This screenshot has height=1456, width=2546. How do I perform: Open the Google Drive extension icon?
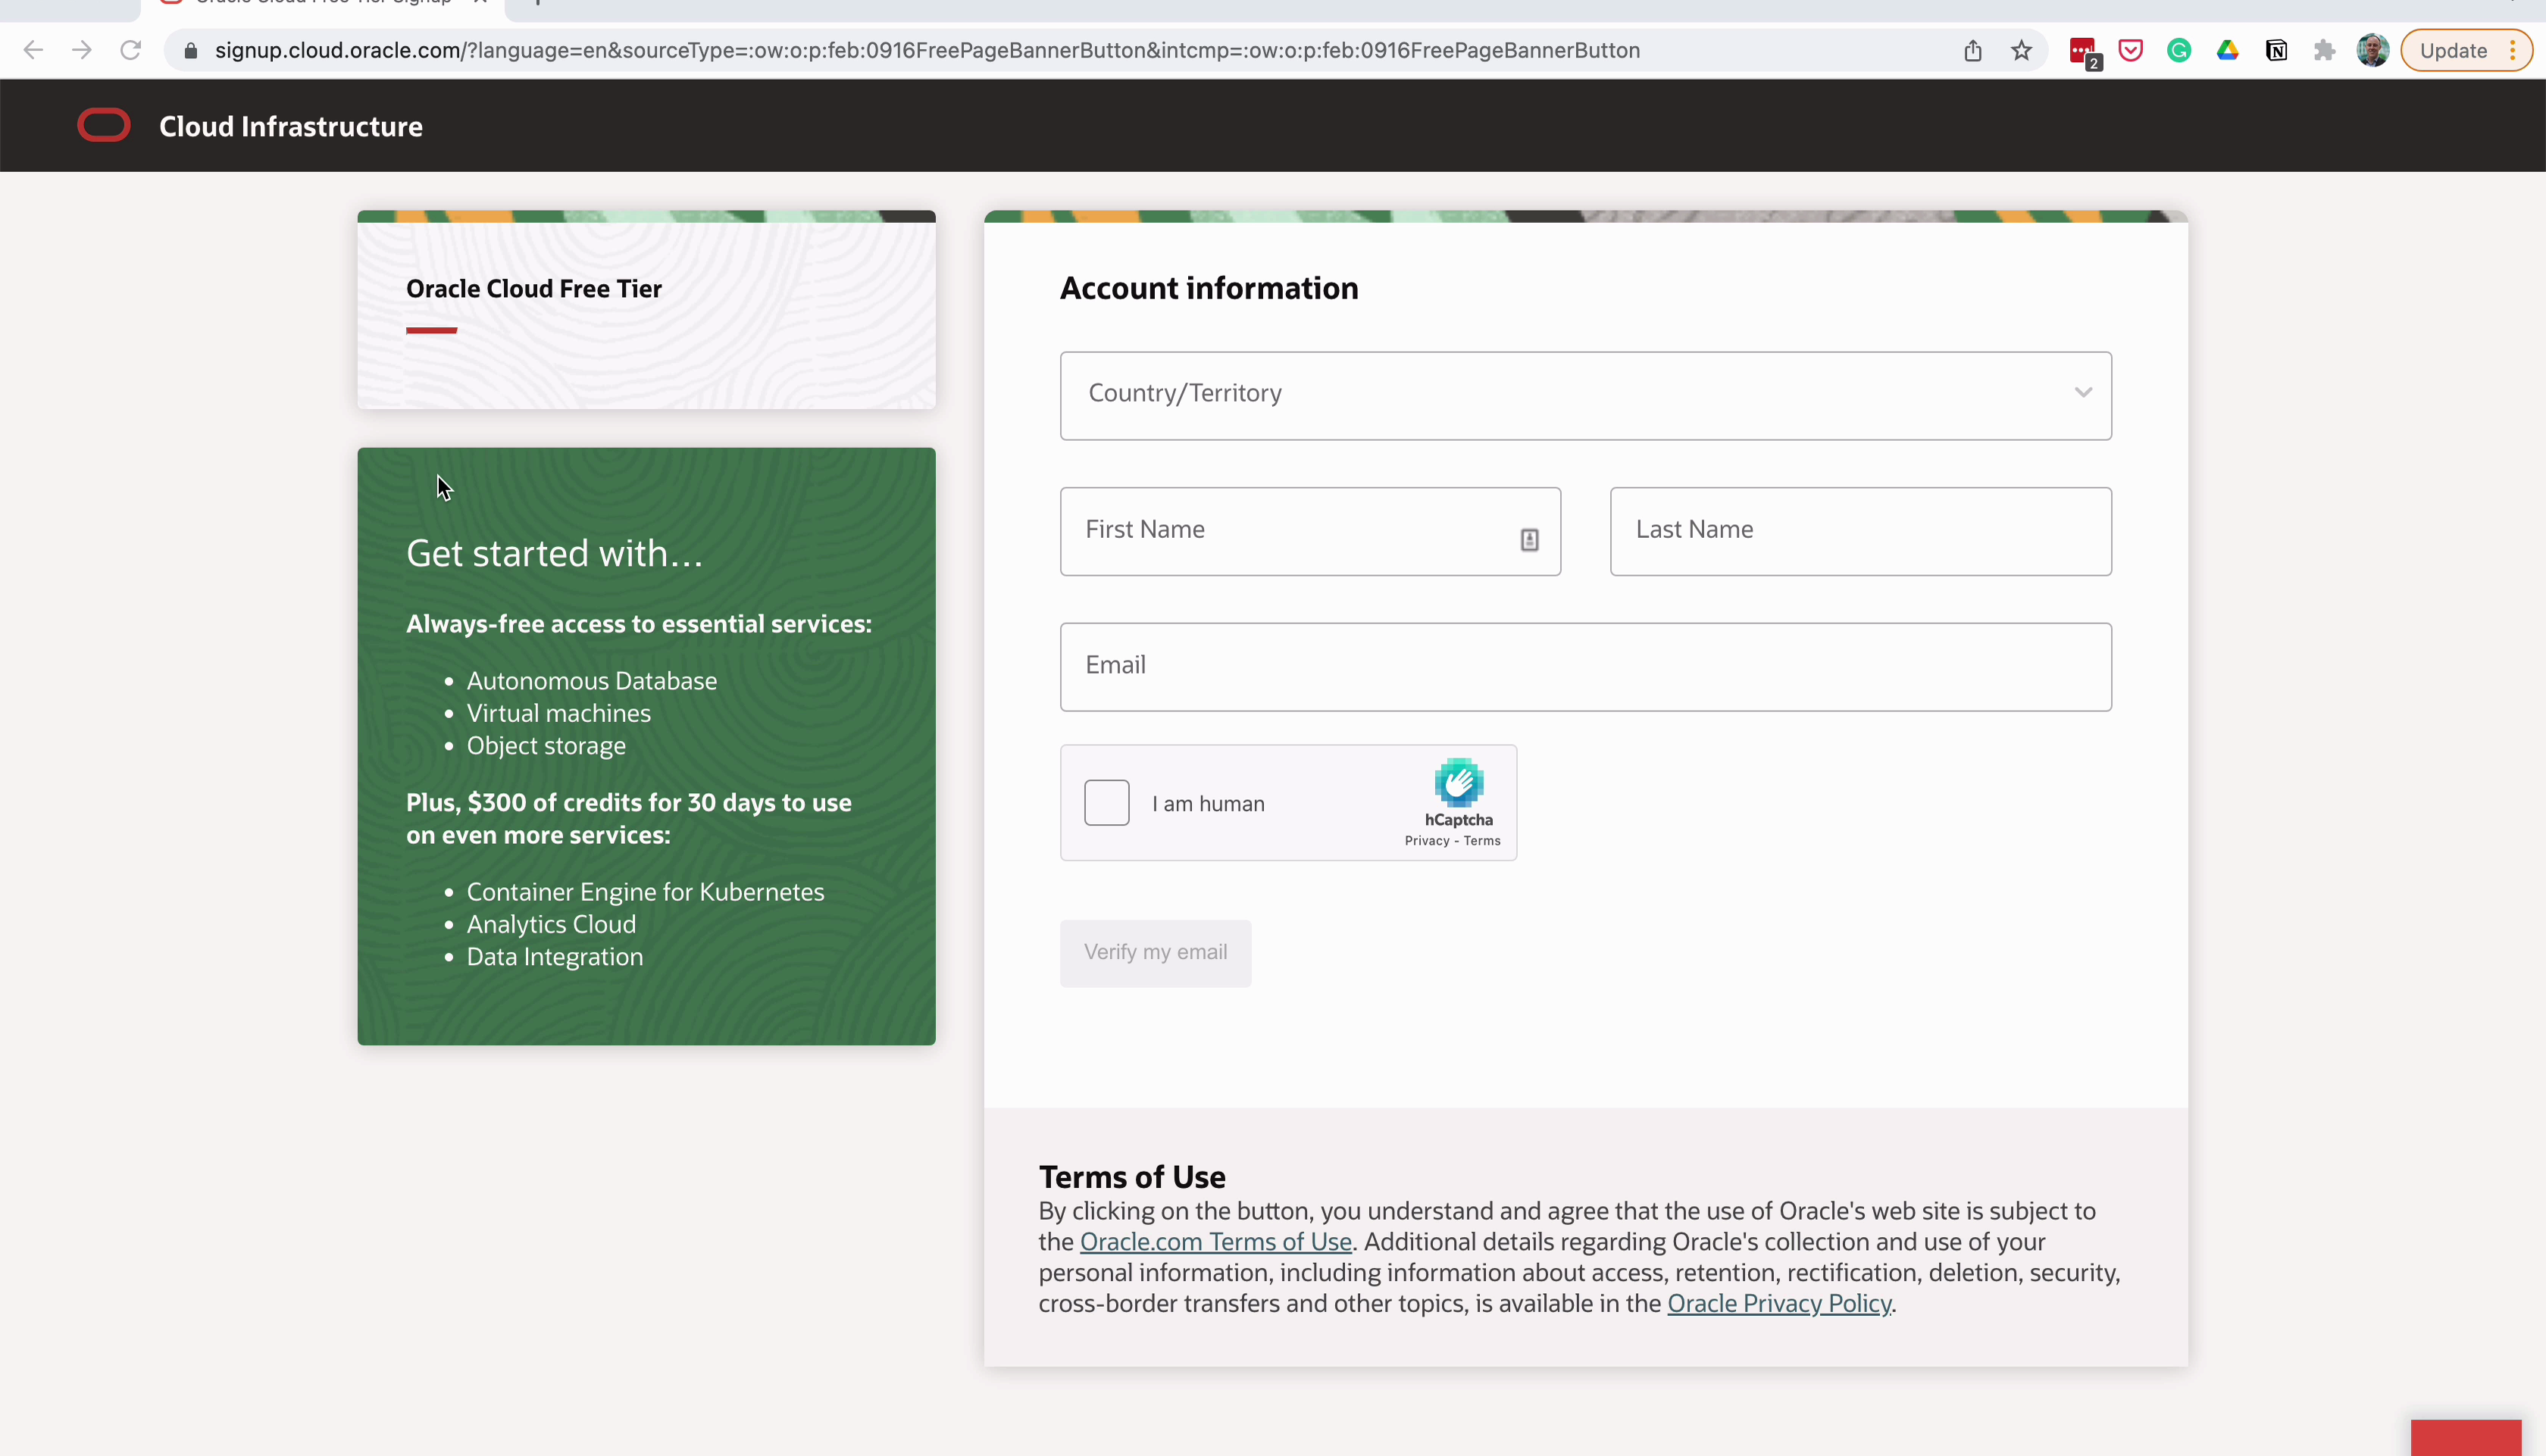click(x=2227, y=50)
